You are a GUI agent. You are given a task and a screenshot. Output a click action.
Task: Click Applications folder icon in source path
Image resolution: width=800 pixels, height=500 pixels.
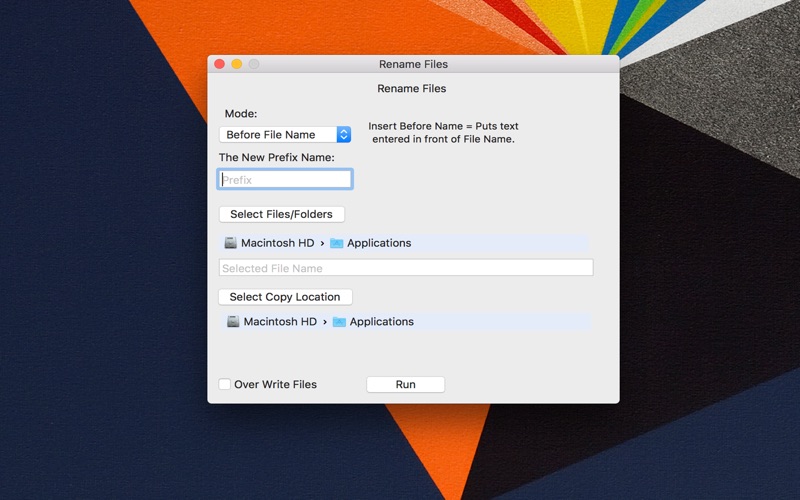336,243
